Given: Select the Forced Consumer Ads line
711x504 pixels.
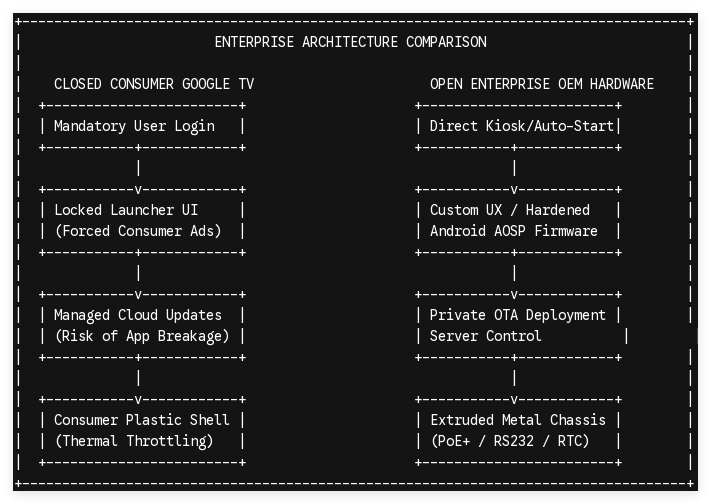Looking at the screenshot, I should pos(138,231).
